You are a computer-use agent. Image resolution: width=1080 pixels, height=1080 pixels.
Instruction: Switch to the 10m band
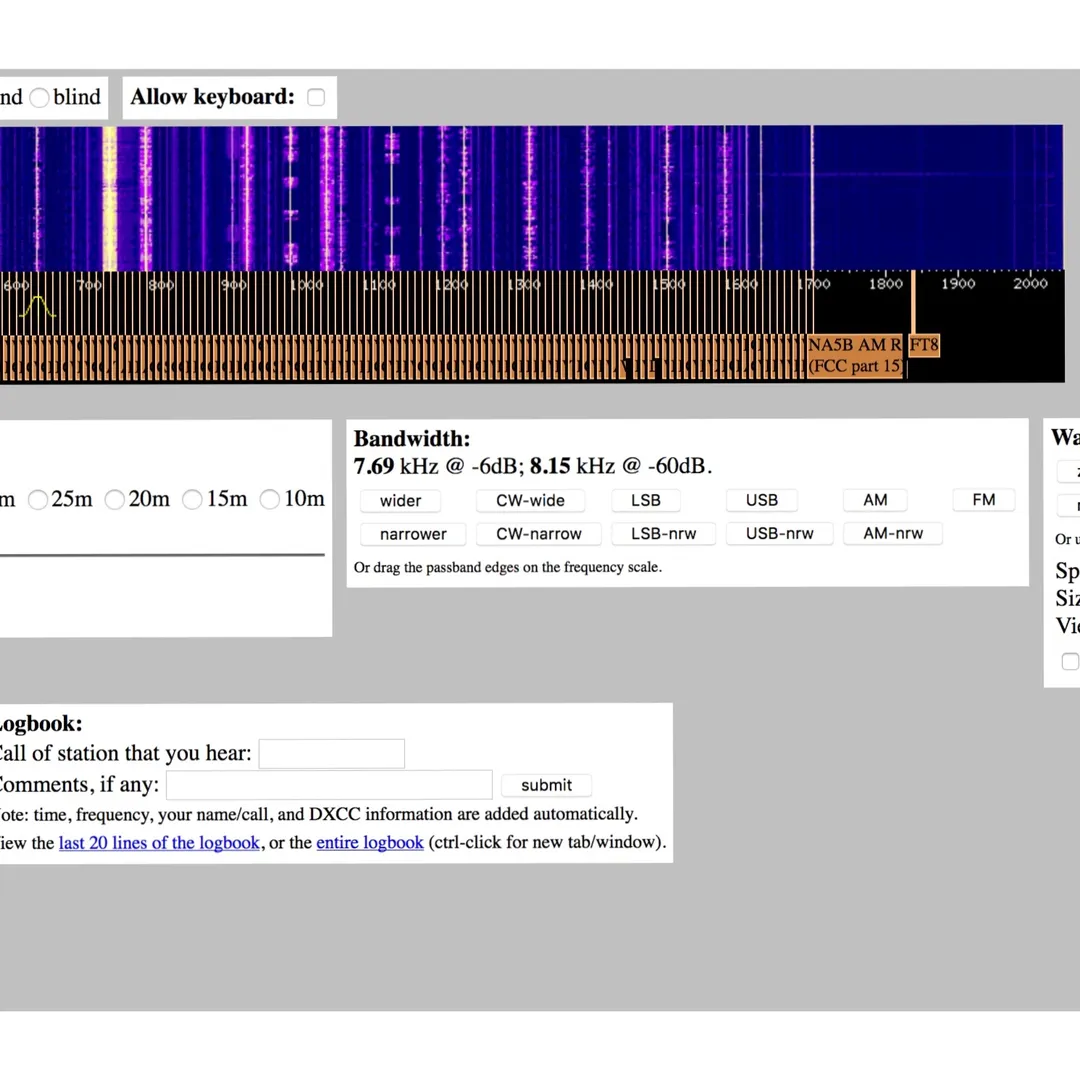pos(270,499)
